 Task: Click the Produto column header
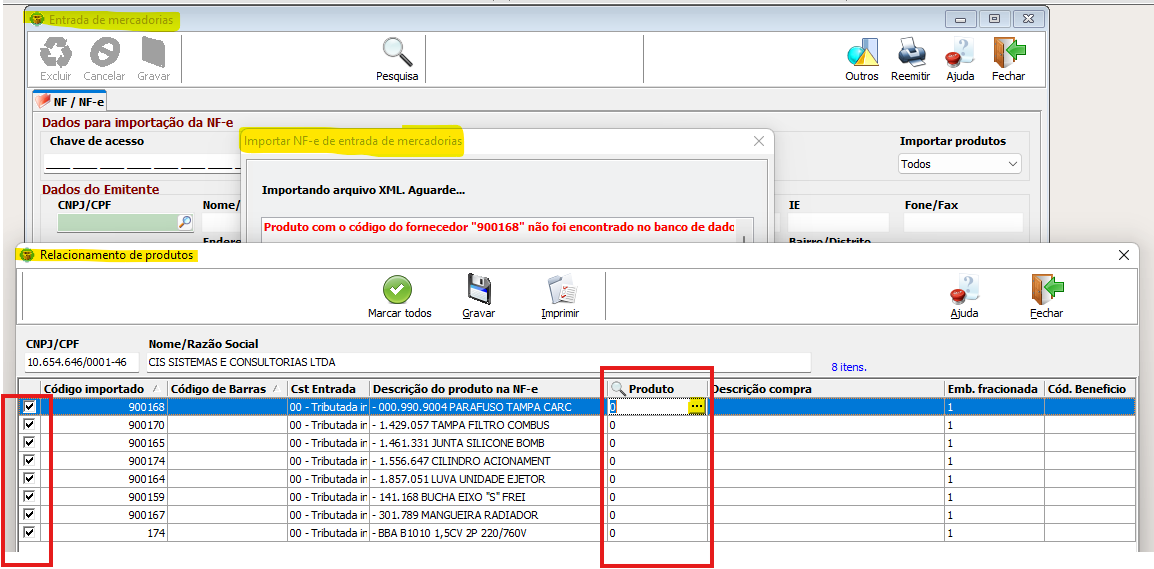pyautogui.click(x=657, y=388)
